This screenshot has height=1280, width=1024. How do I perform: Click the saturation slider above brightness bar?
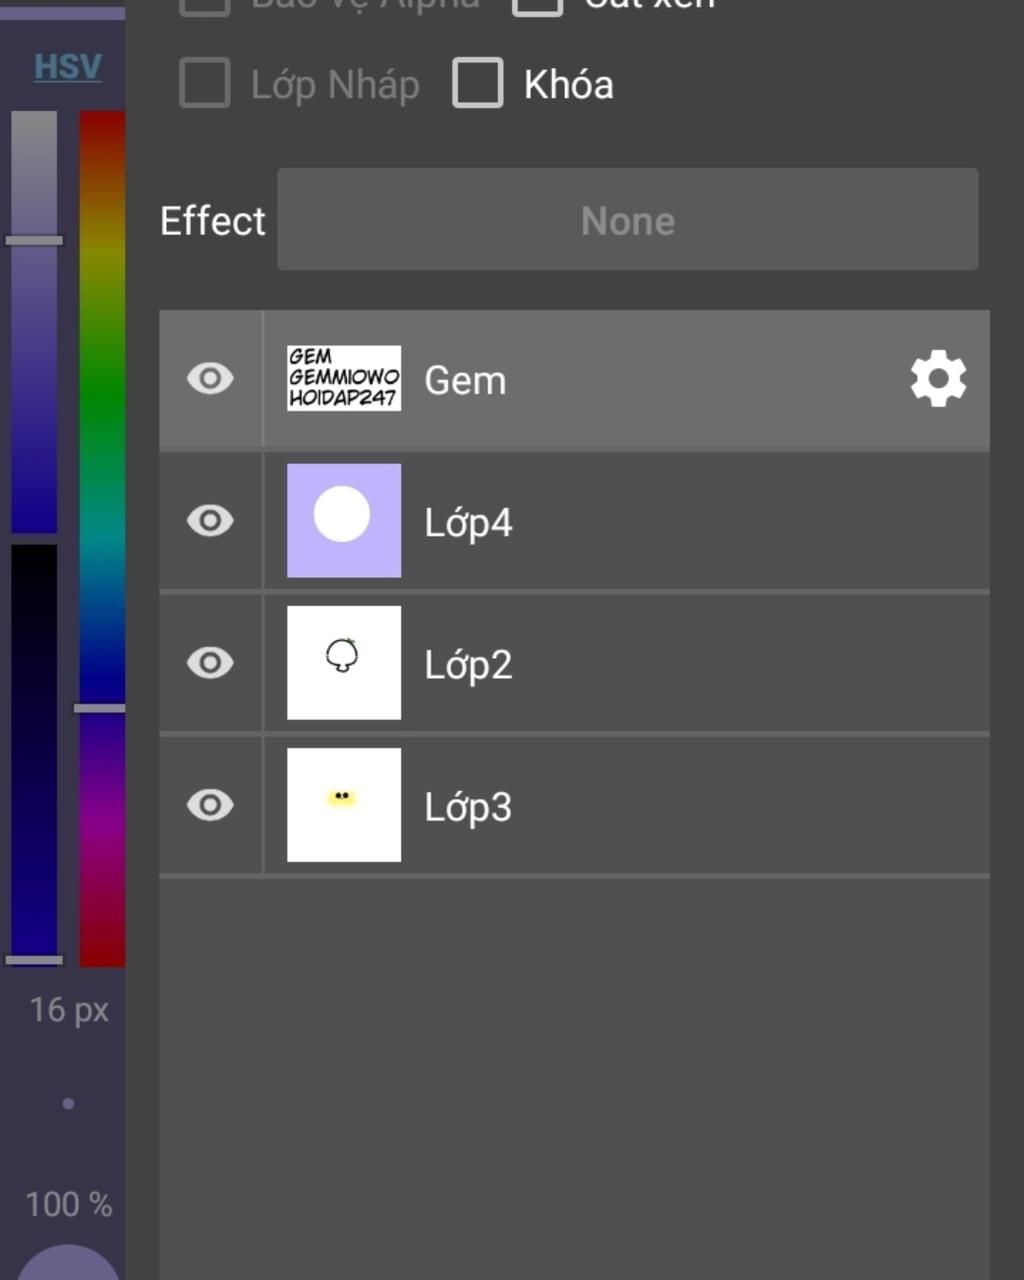[x=34, y=322]
